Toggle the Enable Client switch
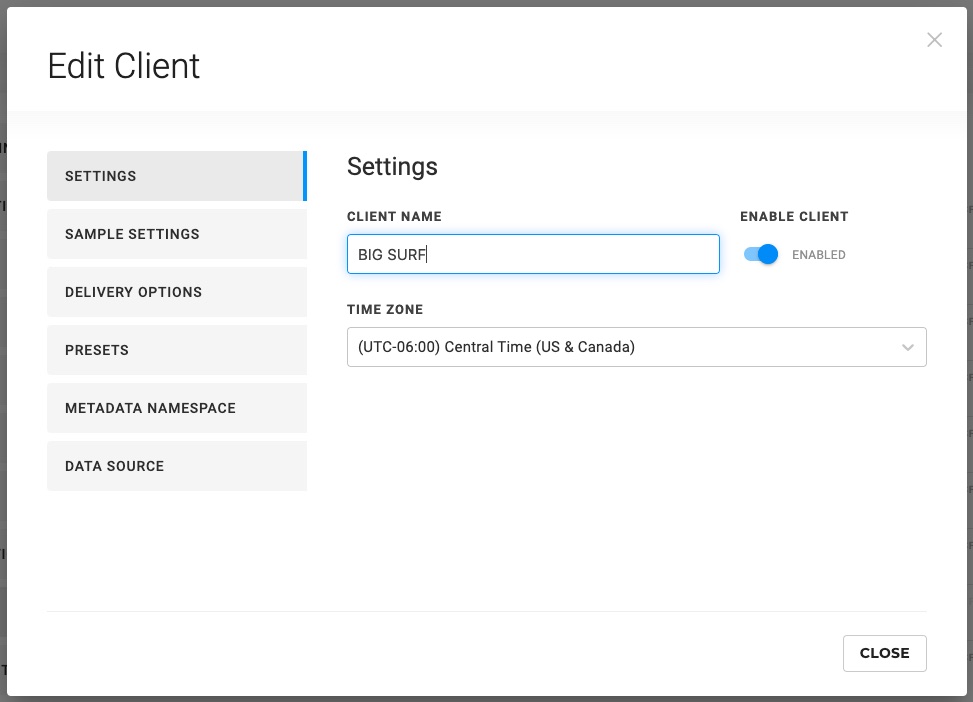Image resolution: width=973 pixels, height=702 pixels. click(761, 255)
